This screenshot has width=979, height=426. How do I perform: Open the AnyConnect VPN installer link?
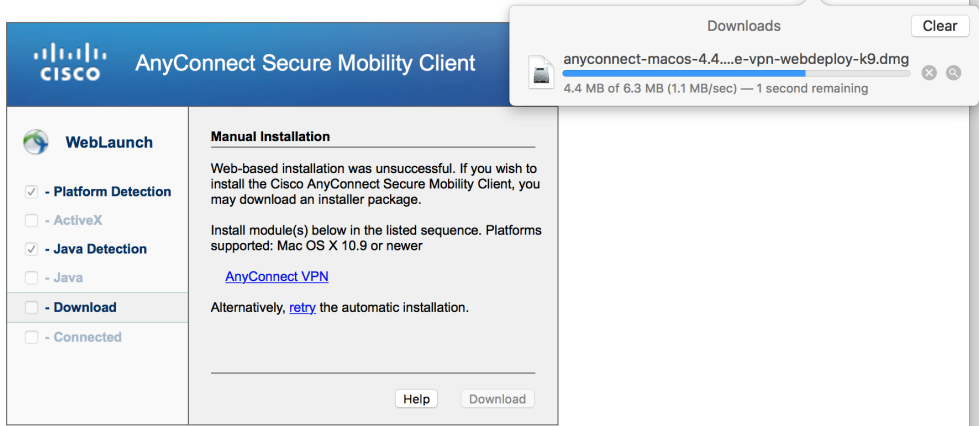point(277,277)
